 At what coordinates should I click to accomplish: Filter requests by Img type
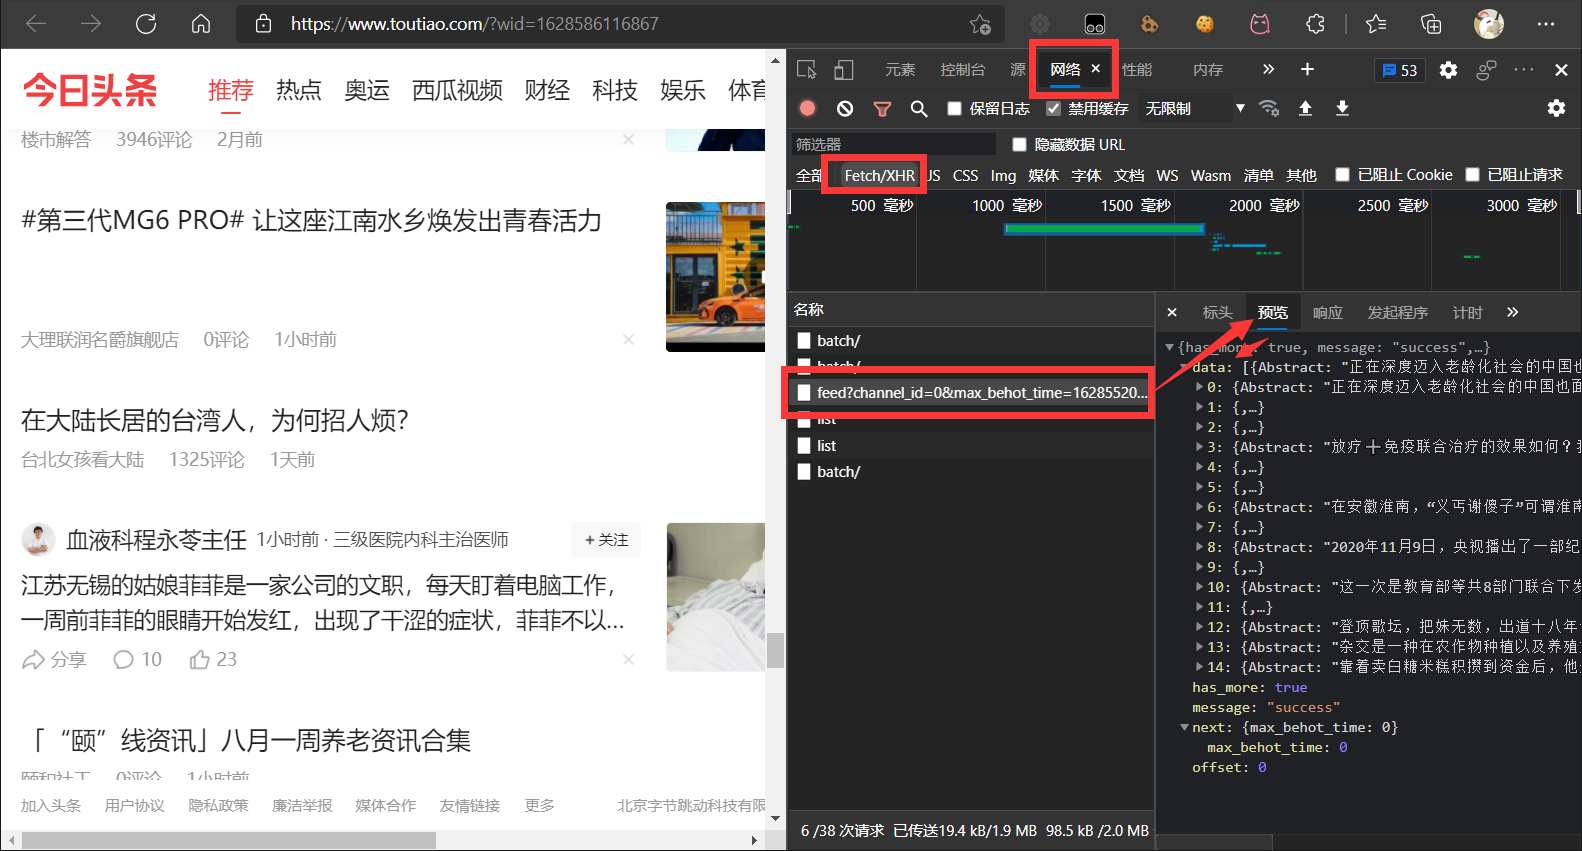click(1003, 175)
